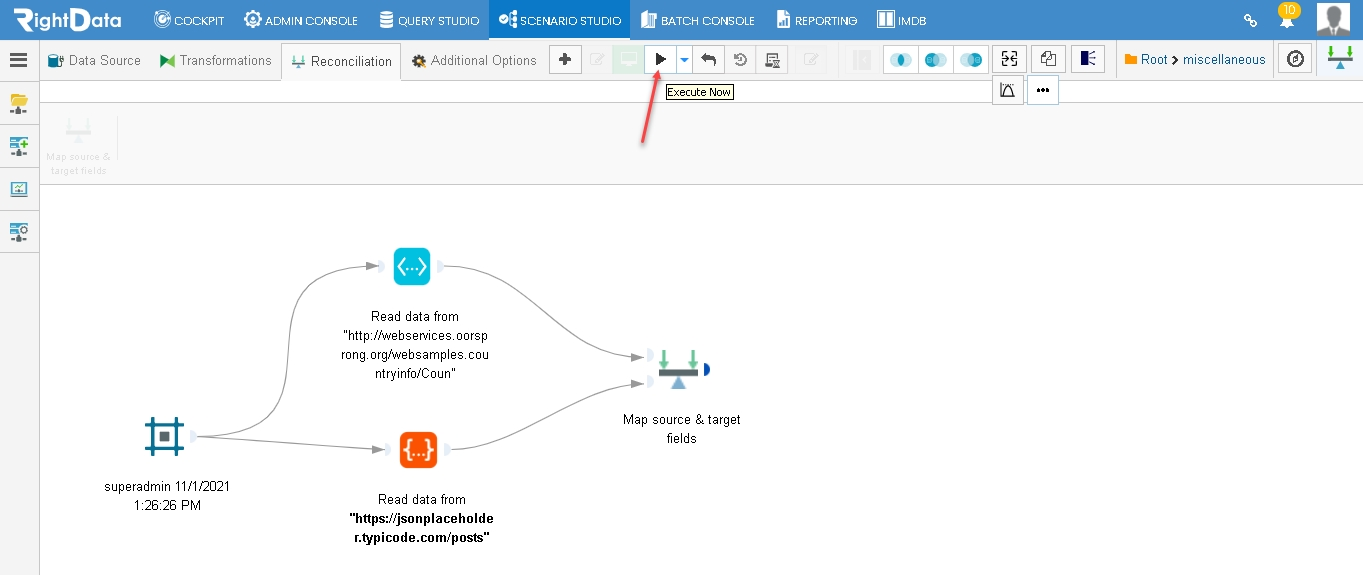This screenshot has width=1363, height=575.
Task: Click the Root breadcrumb link
Action: [x=1154, y=60]
